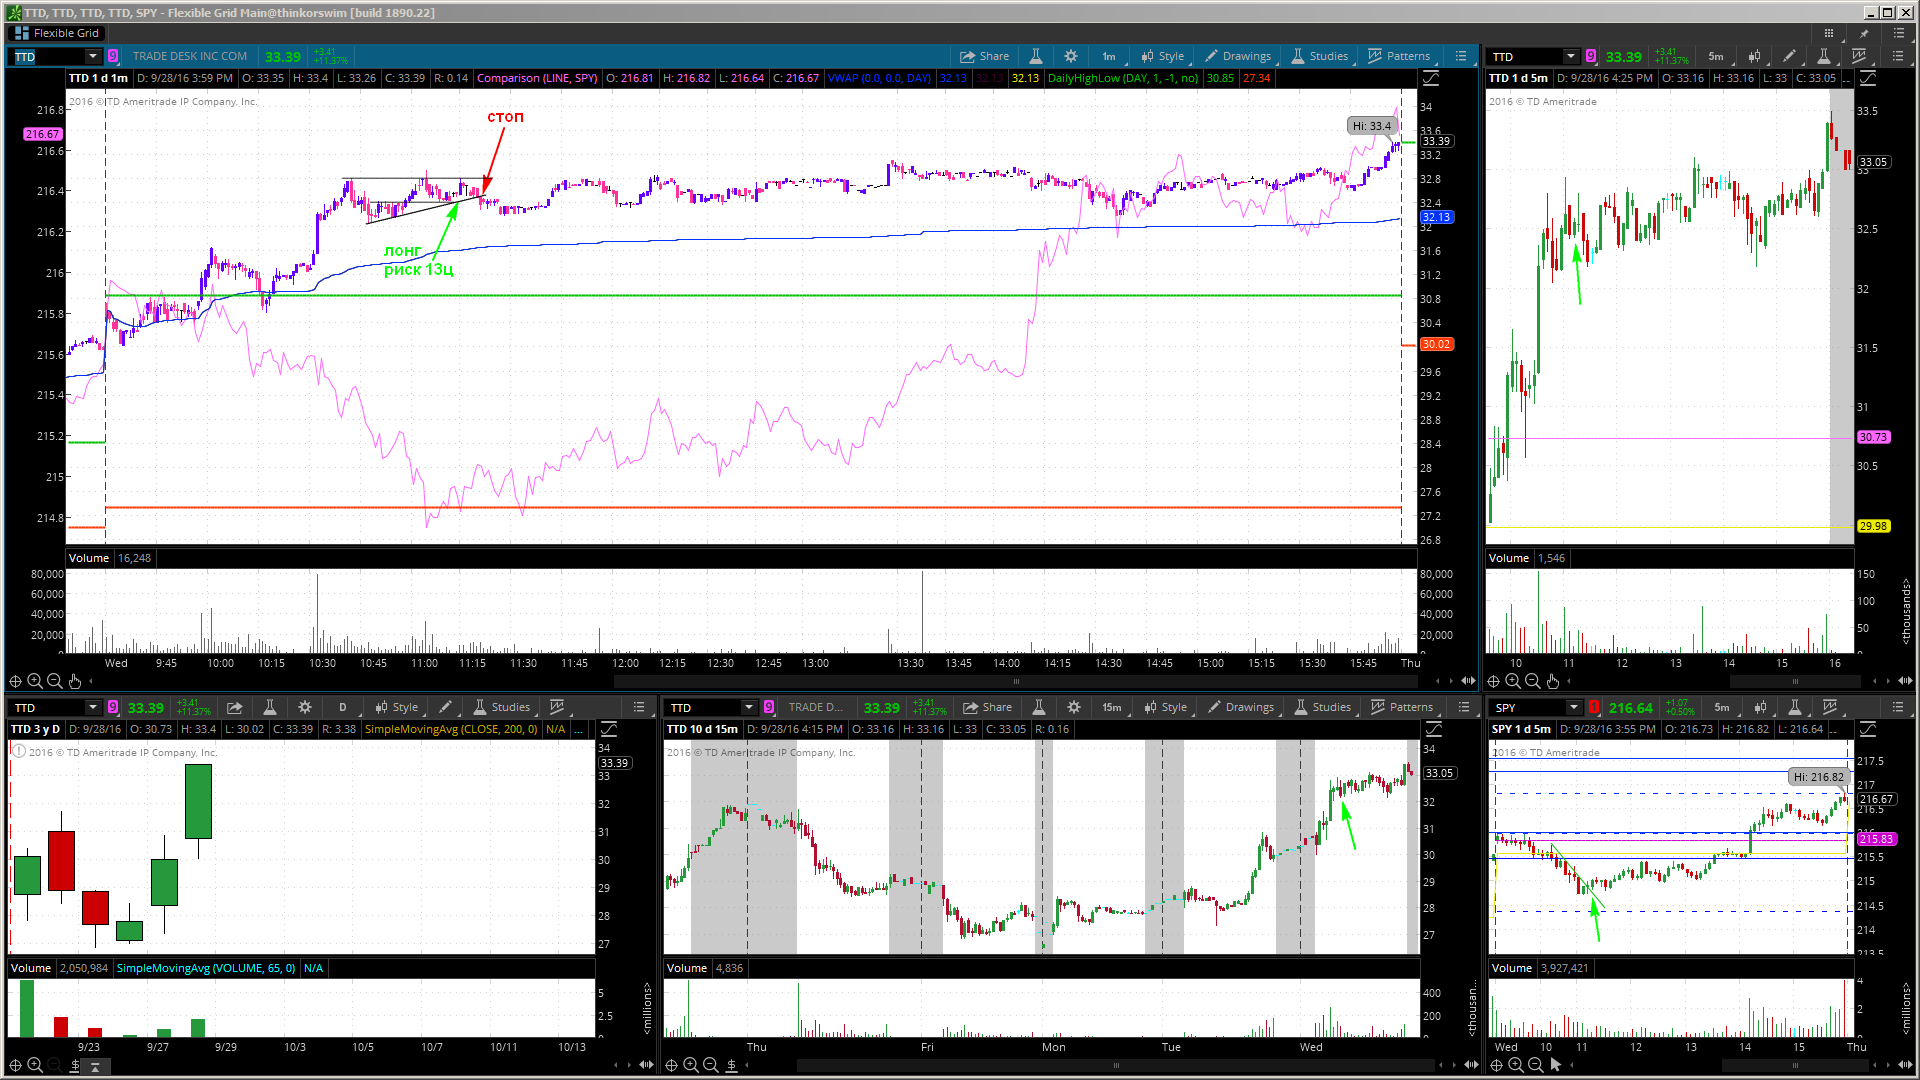Open the studies flask in the upper-right TTD chart
Screen dimensions: 1920x1080
[x=1824, y=56]
